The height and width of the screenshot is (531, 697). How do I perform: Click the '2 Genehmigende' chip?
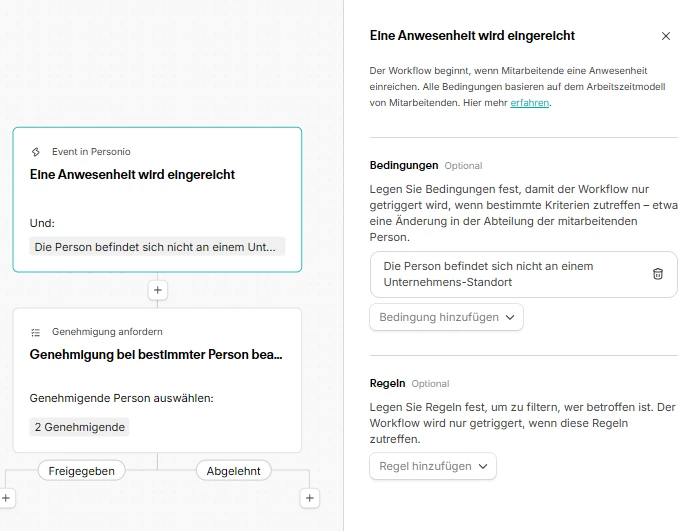[79, 427]
